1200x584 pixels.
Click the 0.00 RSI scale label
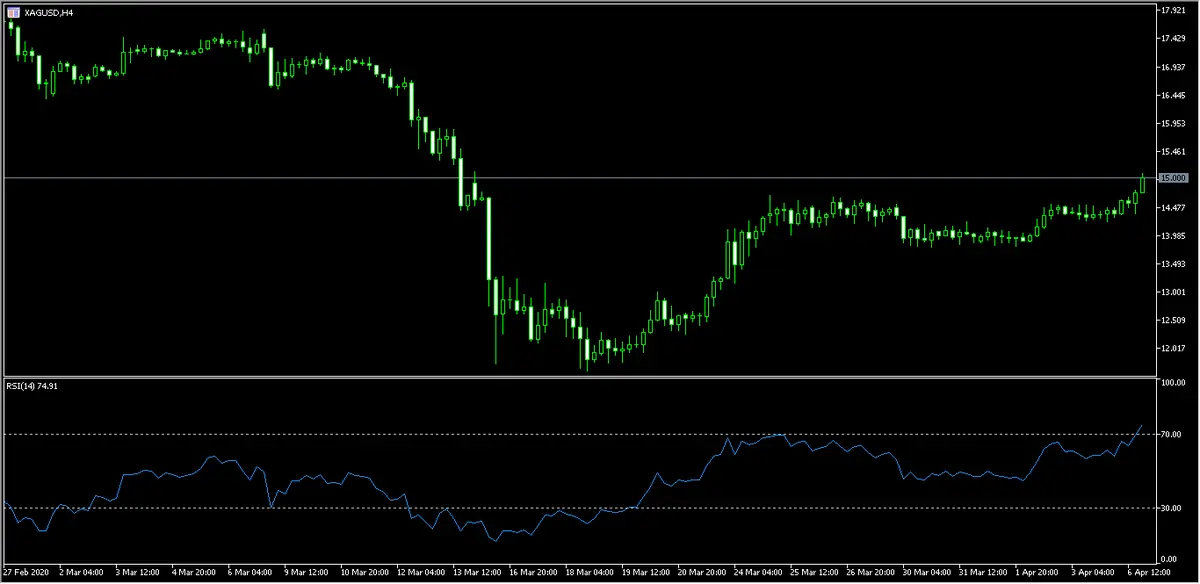click(1167, 558)
